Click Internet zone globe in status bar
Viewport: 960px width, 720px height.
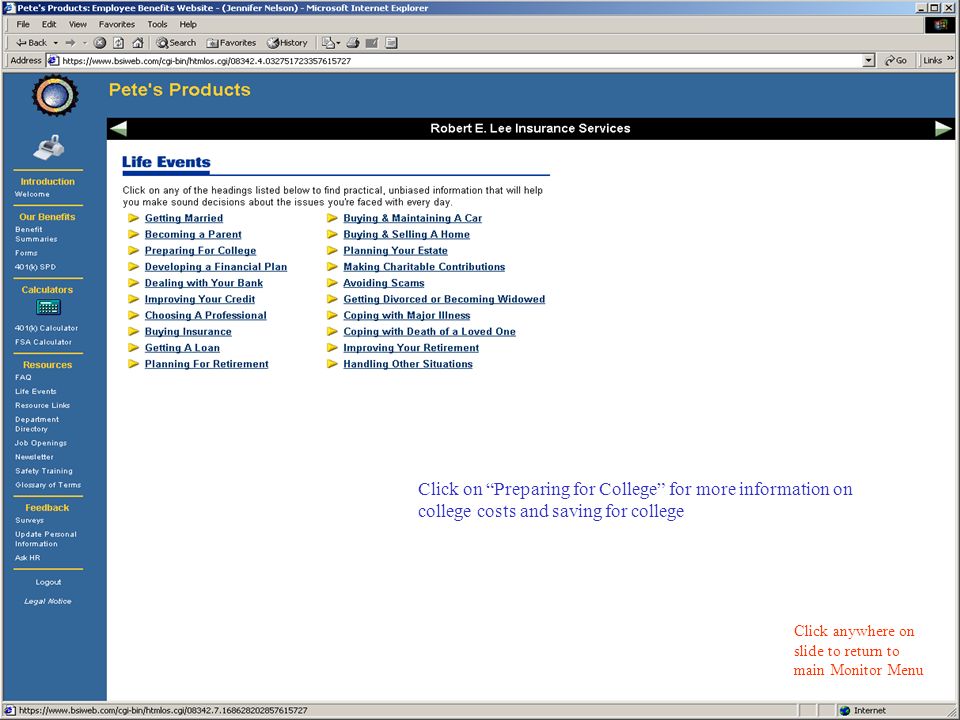click(845, 711)
